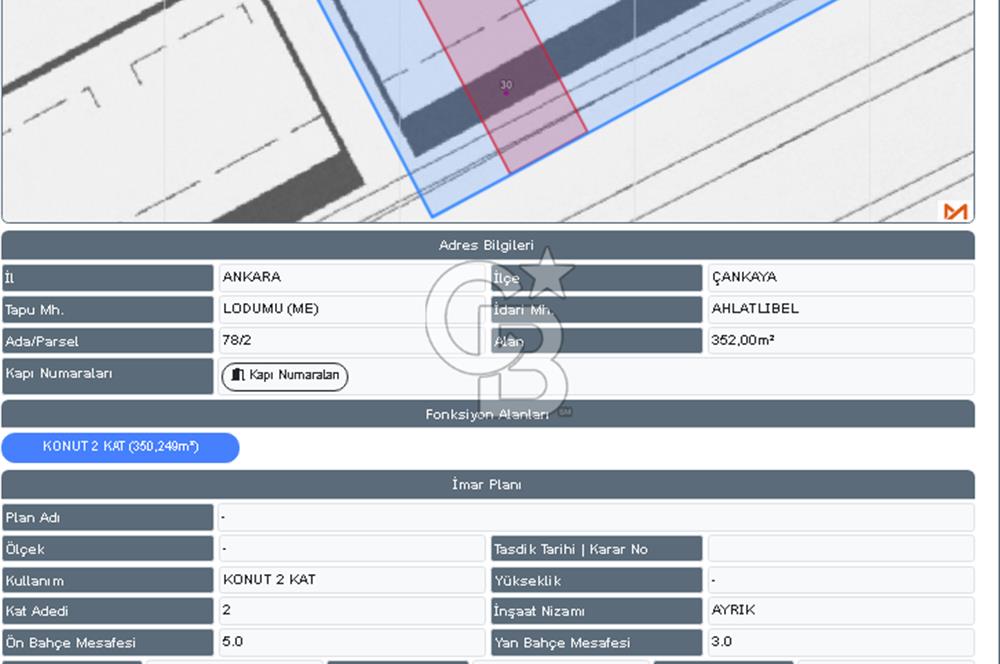
Task: Click the Kullanım label
Action: (107, 581)
